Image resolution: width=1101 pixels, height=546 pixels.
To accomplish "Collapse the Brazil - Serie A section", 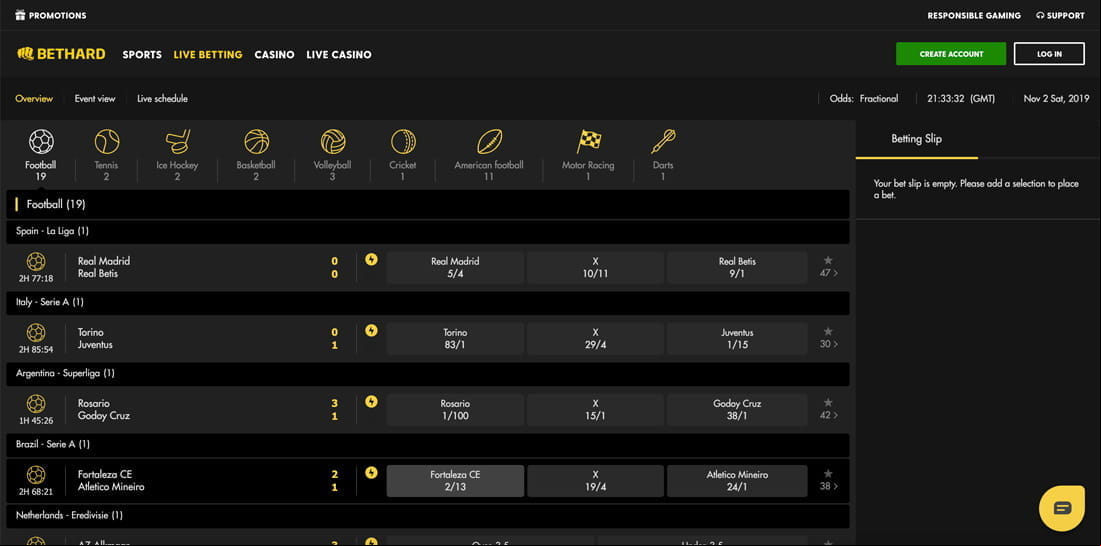I will pyautogui.click(x=428, y=444).
